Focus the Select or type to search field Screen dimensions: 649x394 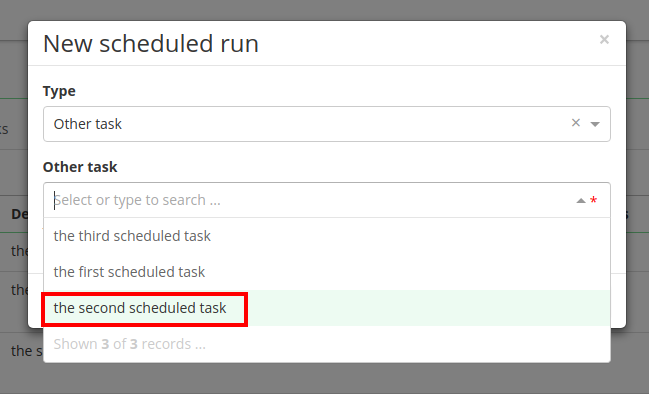pyautogui.click(x=315, y=200)
